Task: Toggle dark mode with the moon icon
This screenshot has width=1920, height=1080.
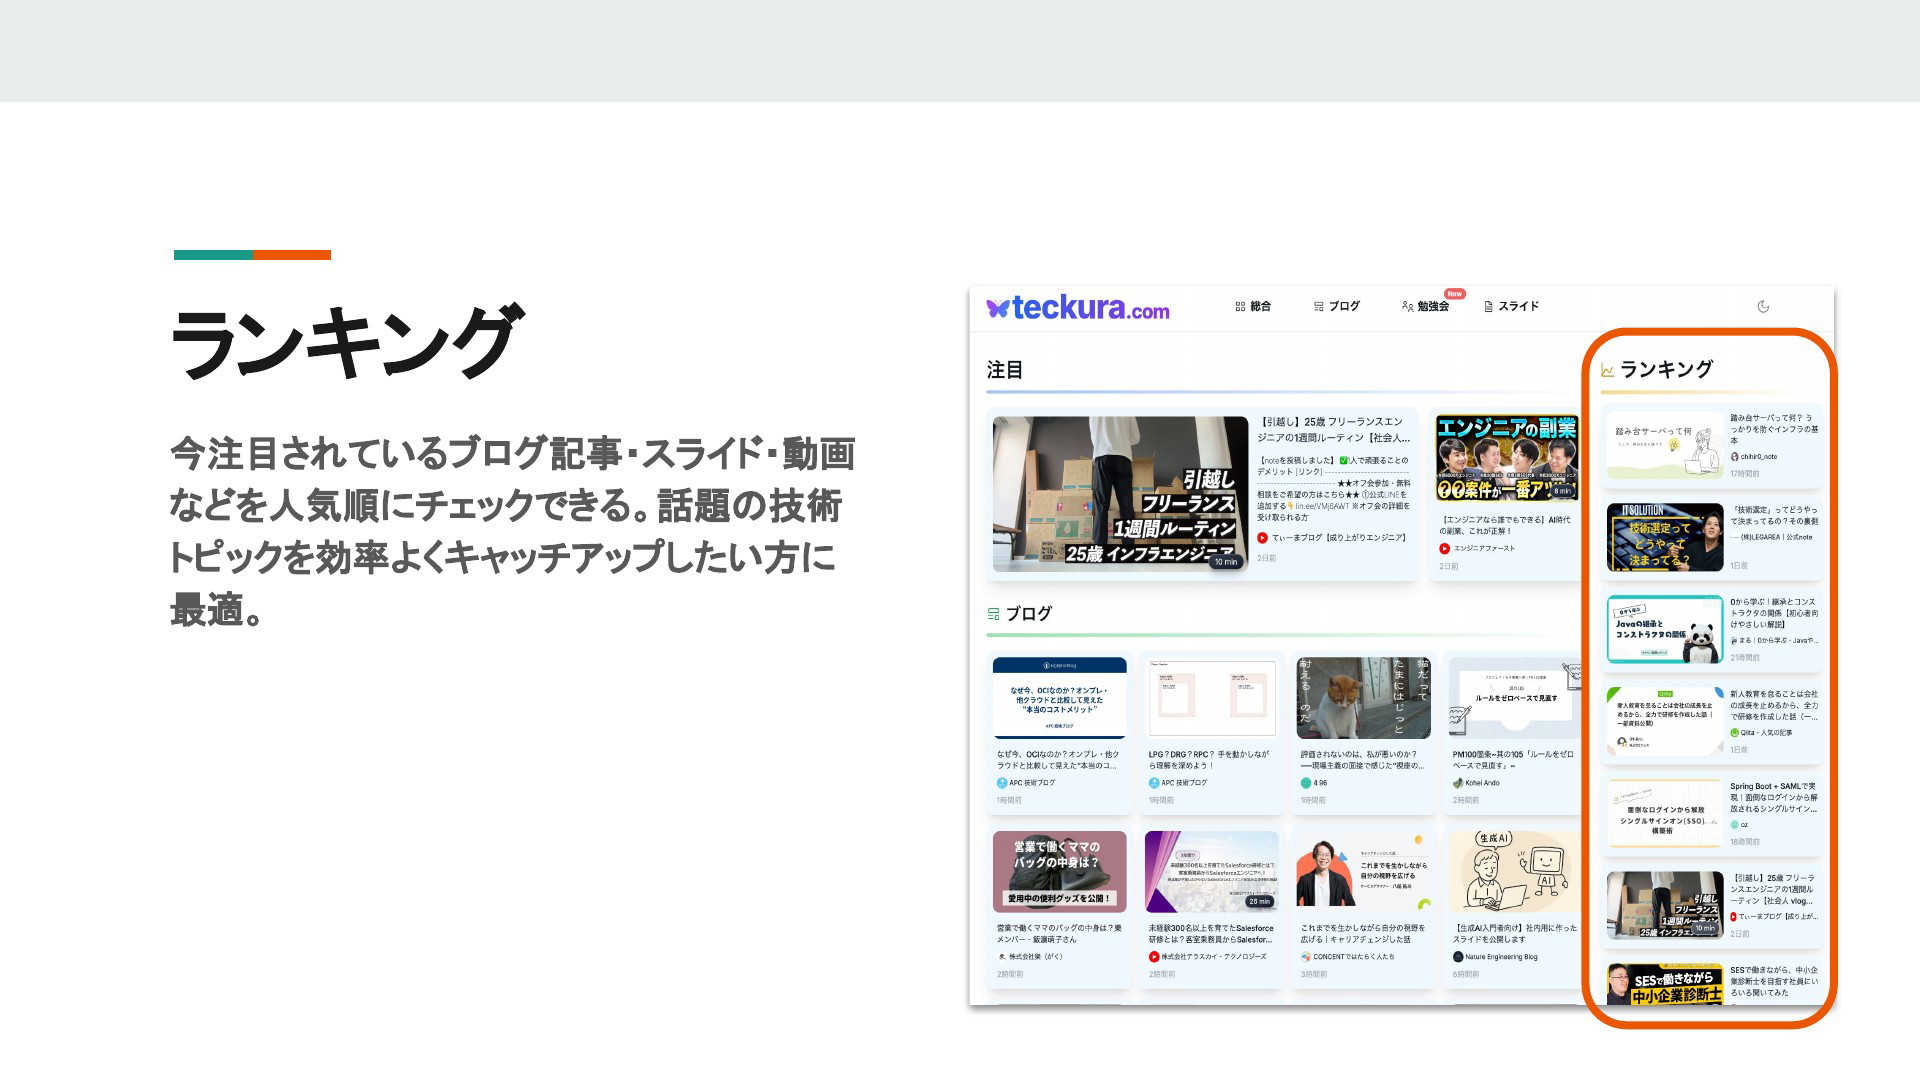Action: tap(1763, 307)
